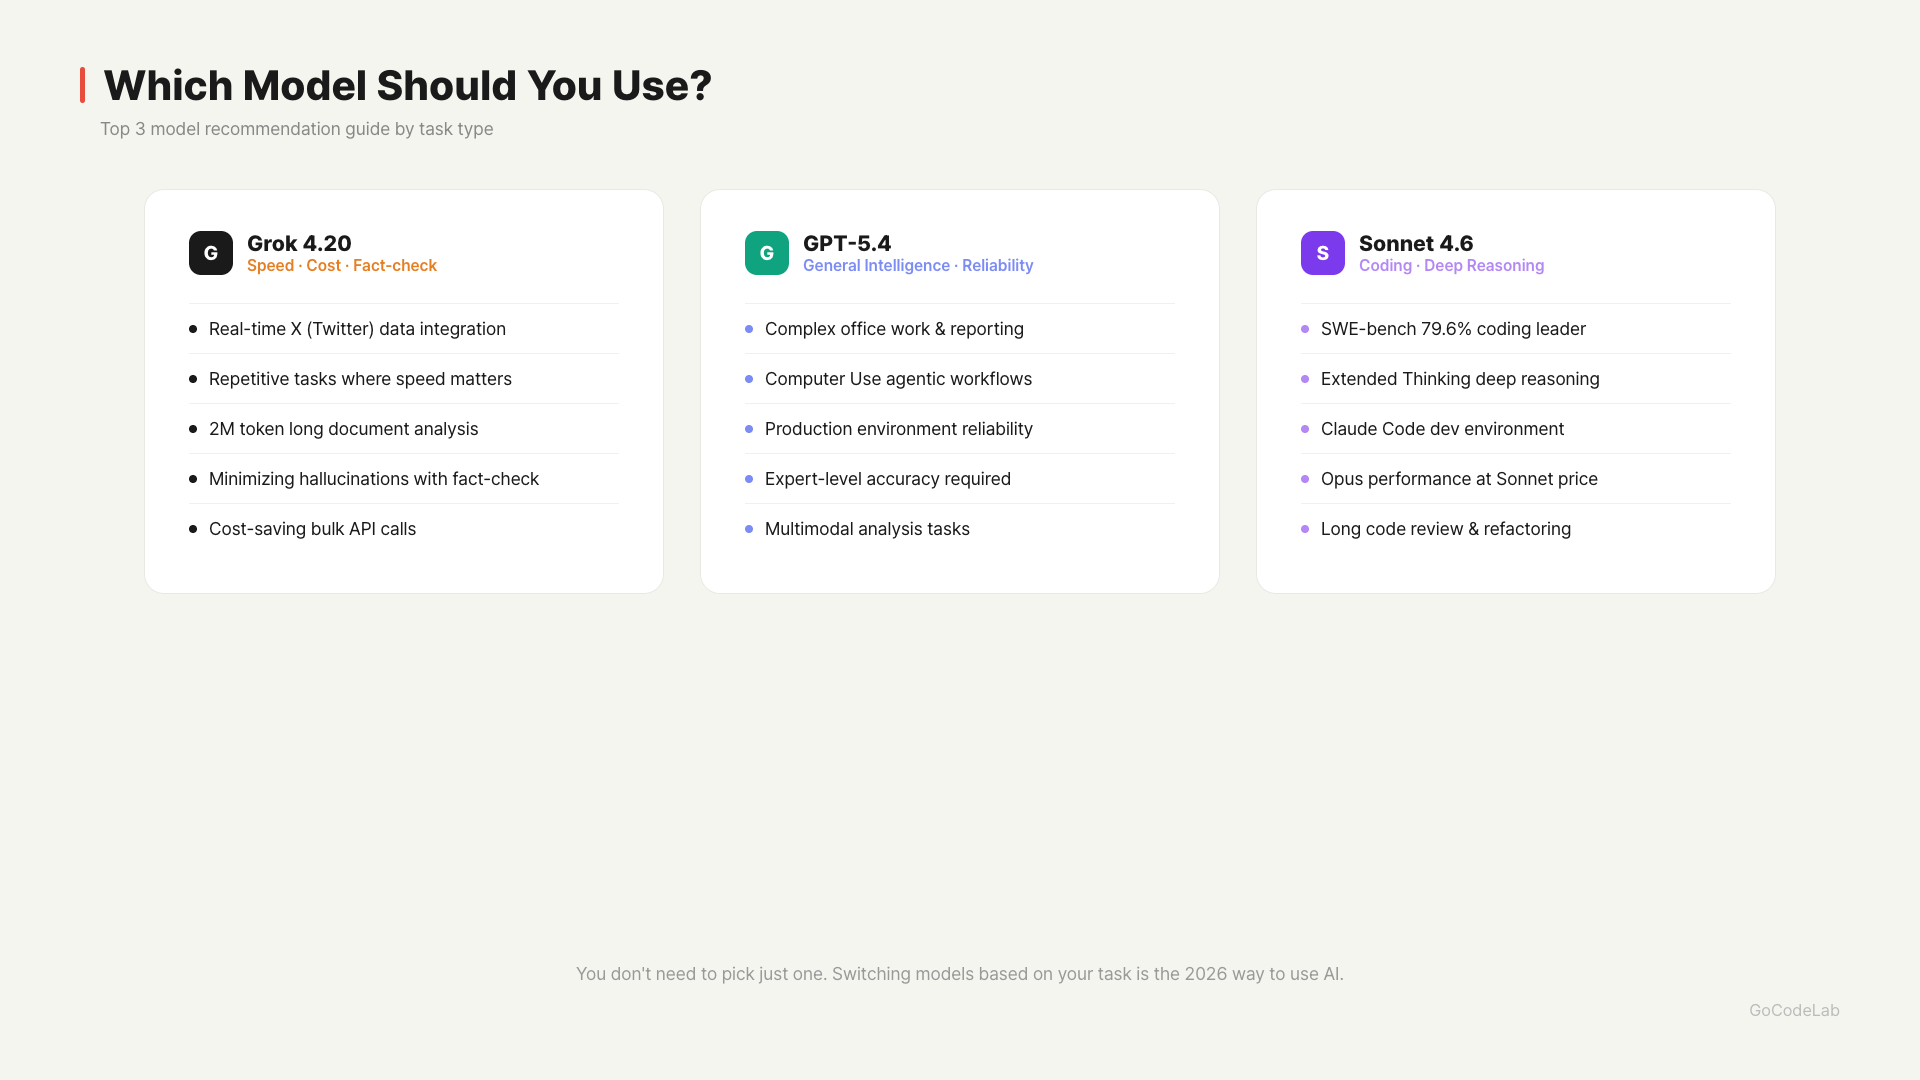Click bullet dot before Complex office work
Image resolution: width=1920 pixels, height=1080 pixels.
coord(749,329)
